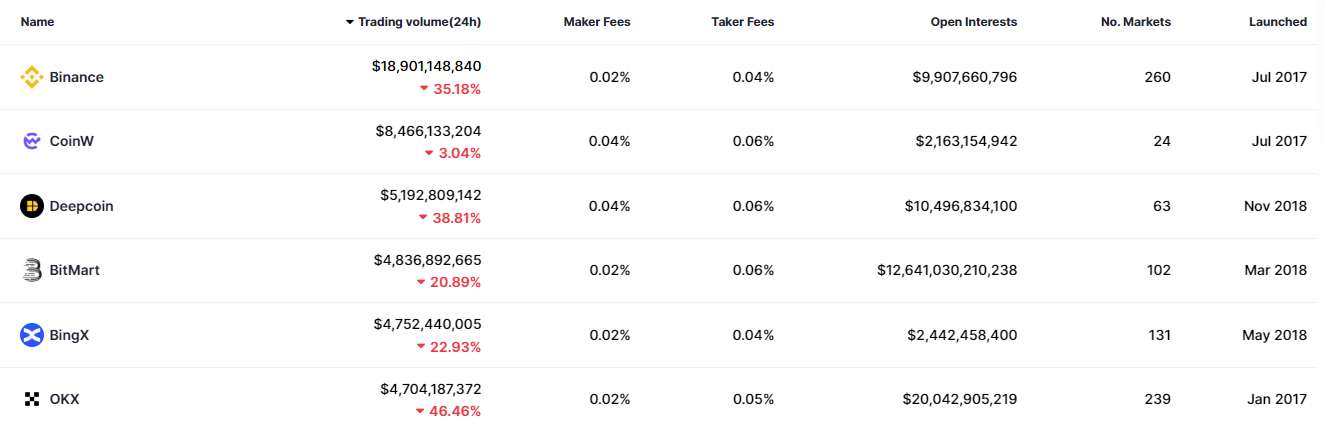This screenshot has height=425, width=1326.
Task: Open the BitMart exchange name
Action: pos(75,270)
